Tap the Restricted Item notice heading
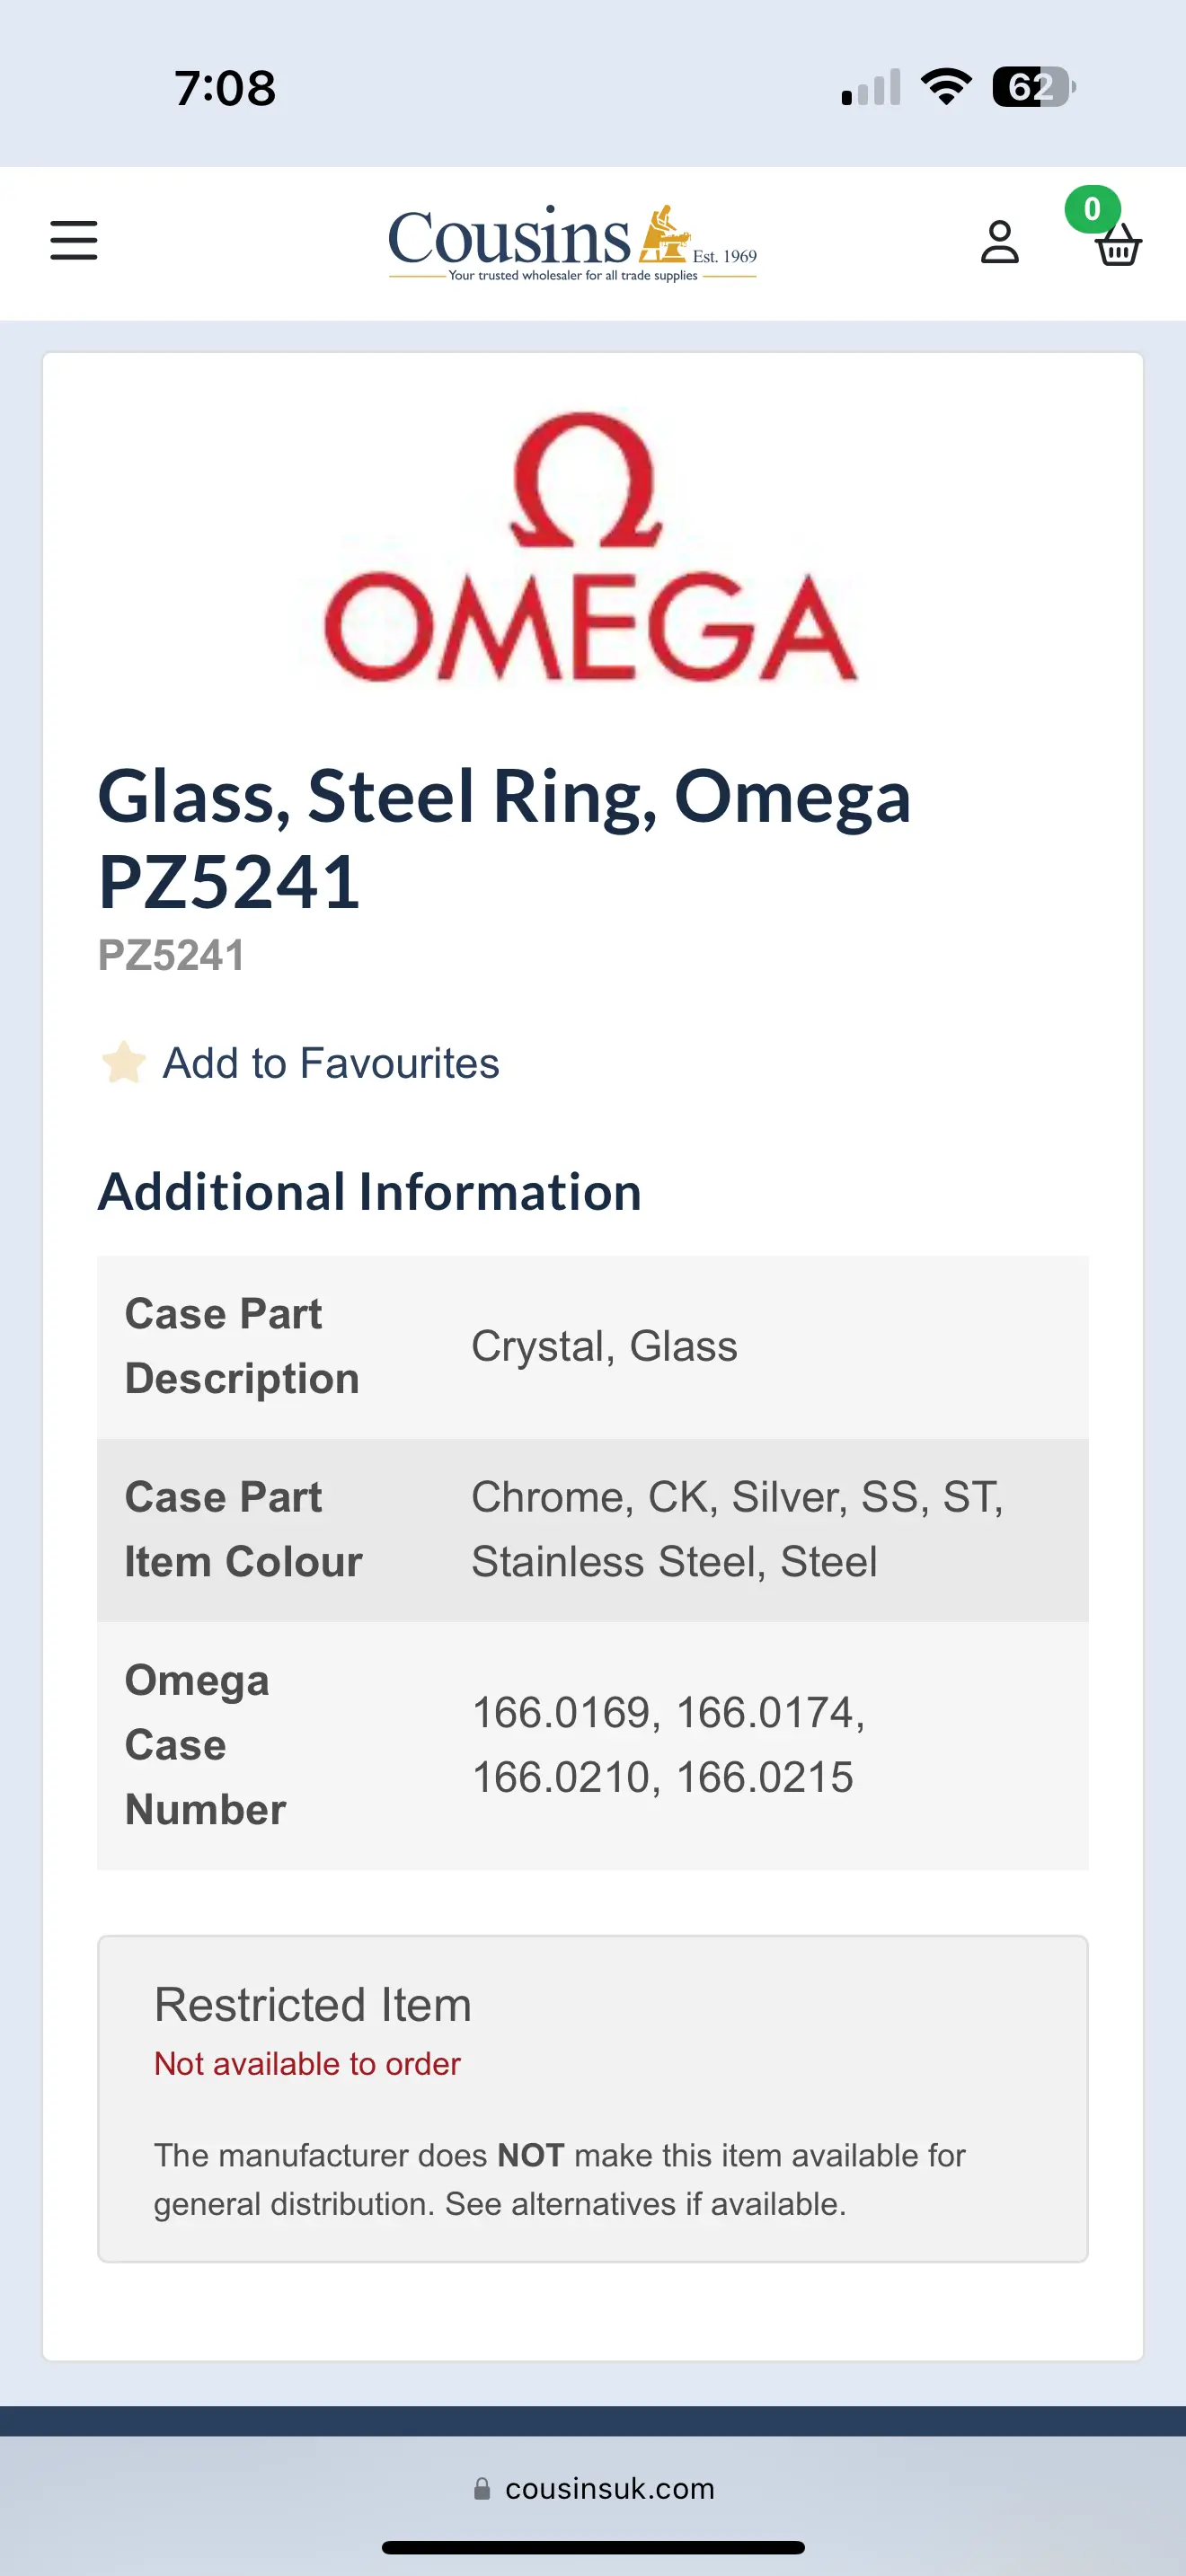This screenshot has height=2576, width=1186. pos(312,2005)
